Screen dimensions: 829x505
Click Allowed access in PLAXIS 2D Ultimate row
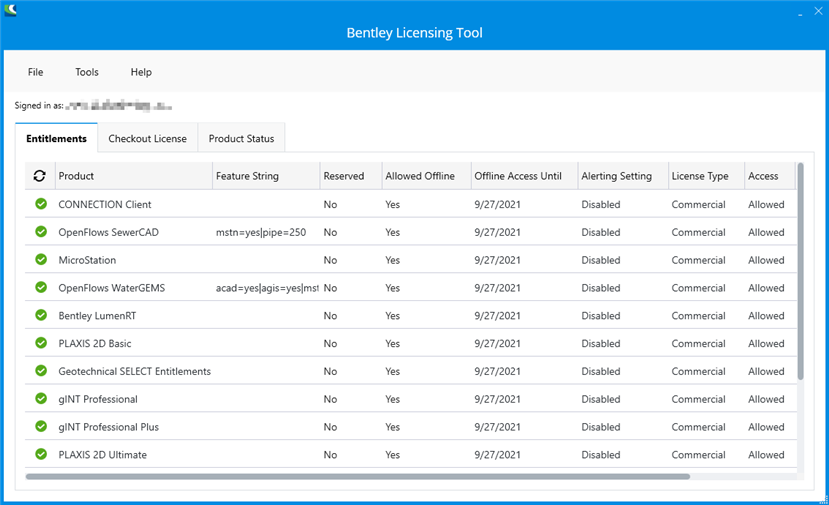pyautogui.click(x=766, y=455)
